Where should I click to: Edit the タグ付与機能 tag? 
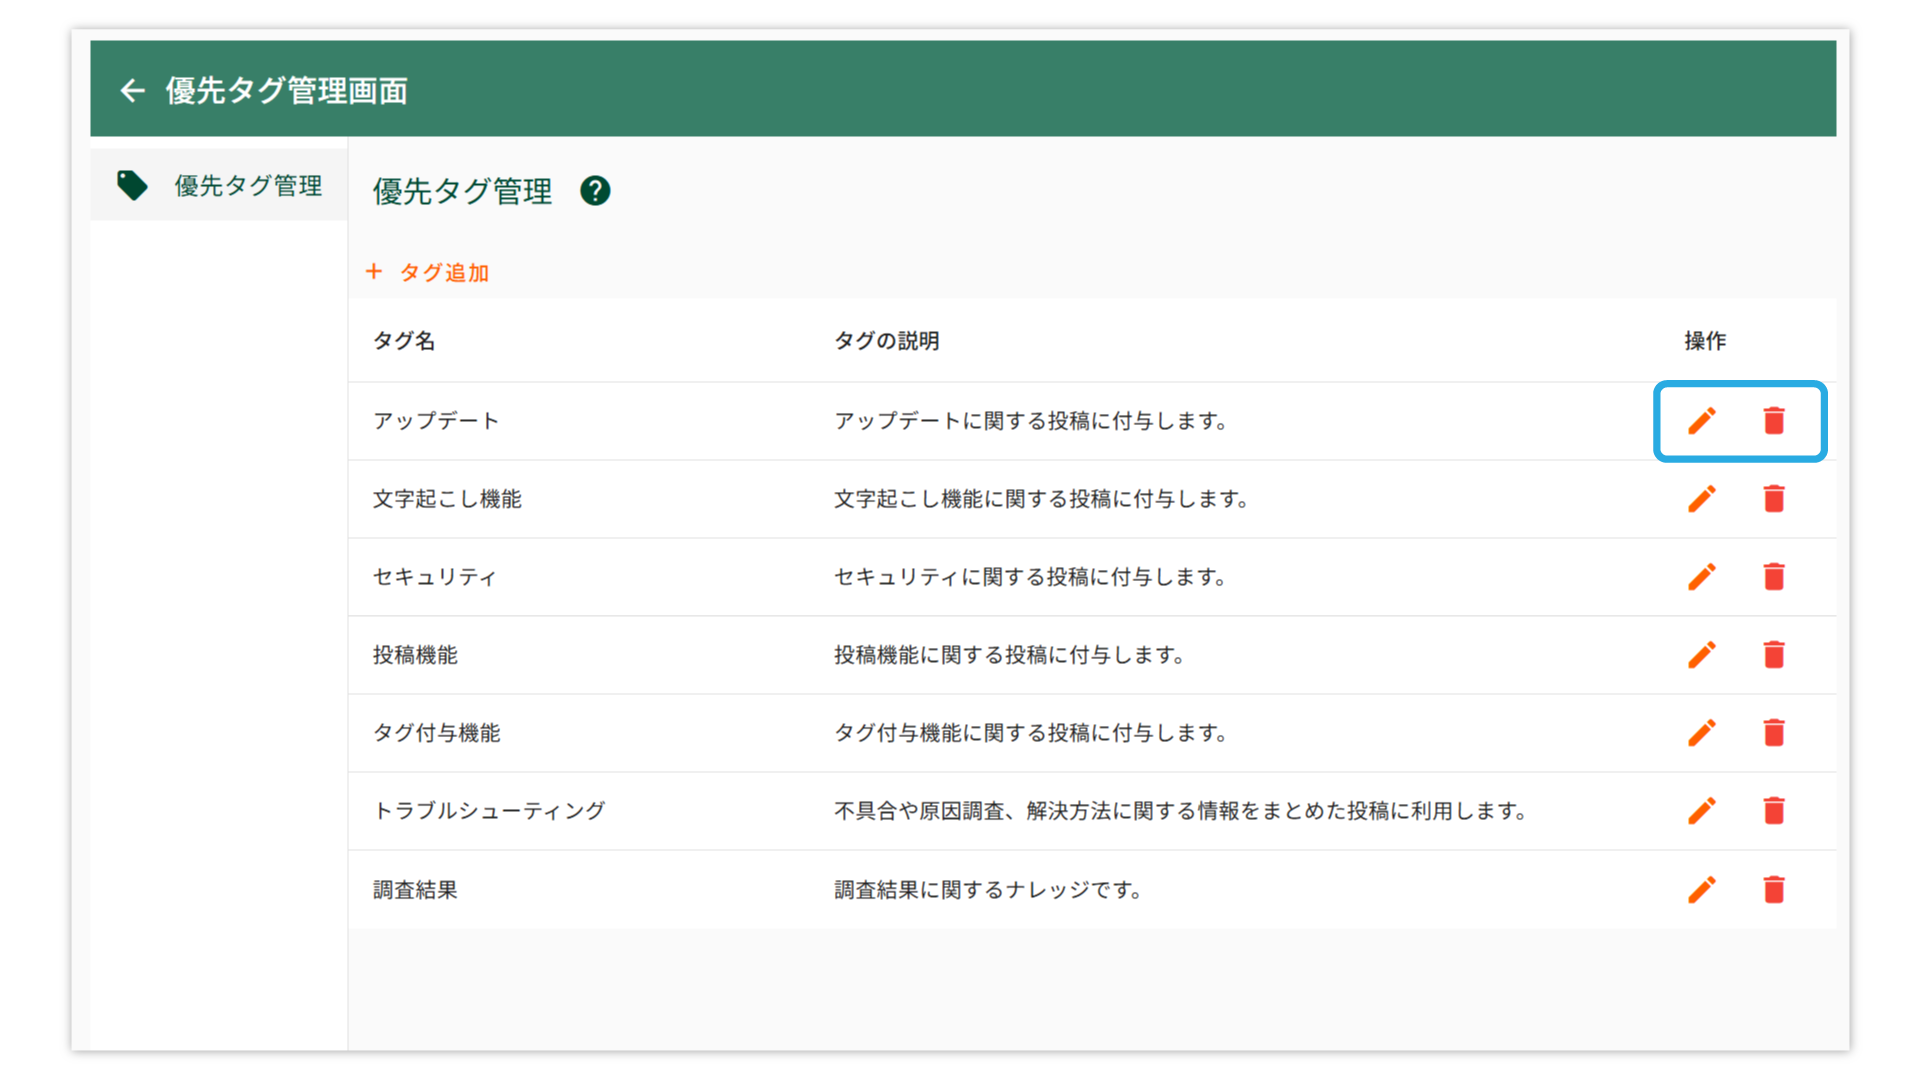1702,733
